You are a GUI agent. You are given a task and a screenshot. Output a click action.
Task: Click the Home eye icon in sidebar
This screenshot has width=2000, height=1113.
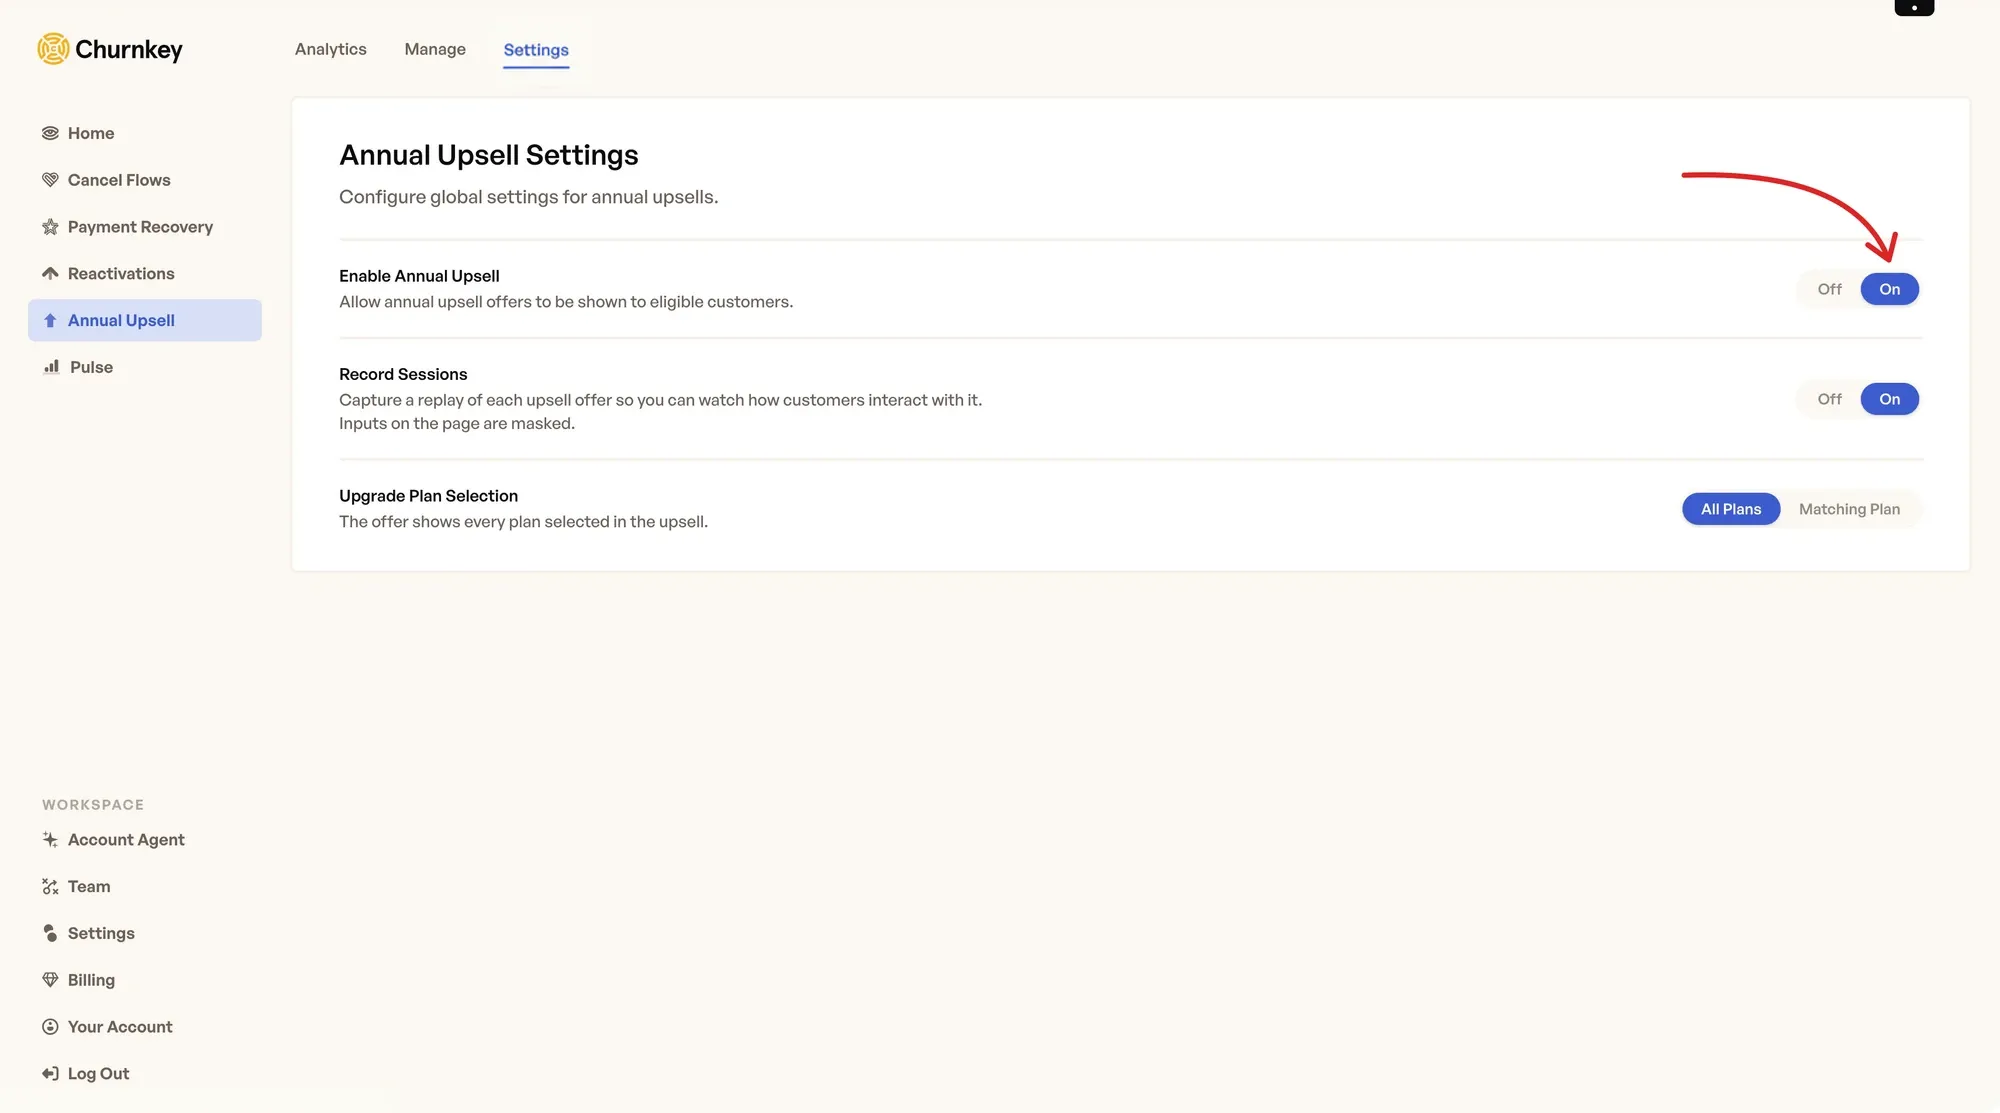[x=50, y=133]
